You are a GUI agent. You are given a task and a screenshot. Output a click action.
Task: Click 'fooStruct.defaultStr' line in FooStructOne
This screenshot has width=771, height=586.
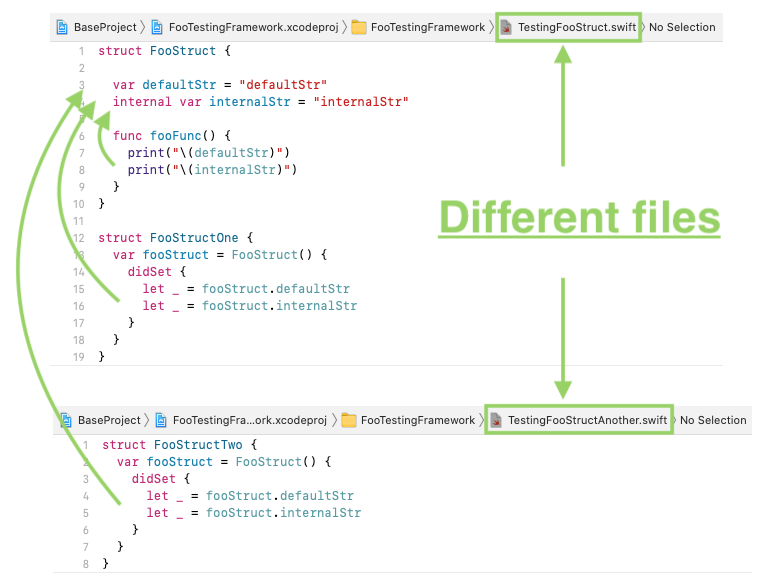pos(246,289)
